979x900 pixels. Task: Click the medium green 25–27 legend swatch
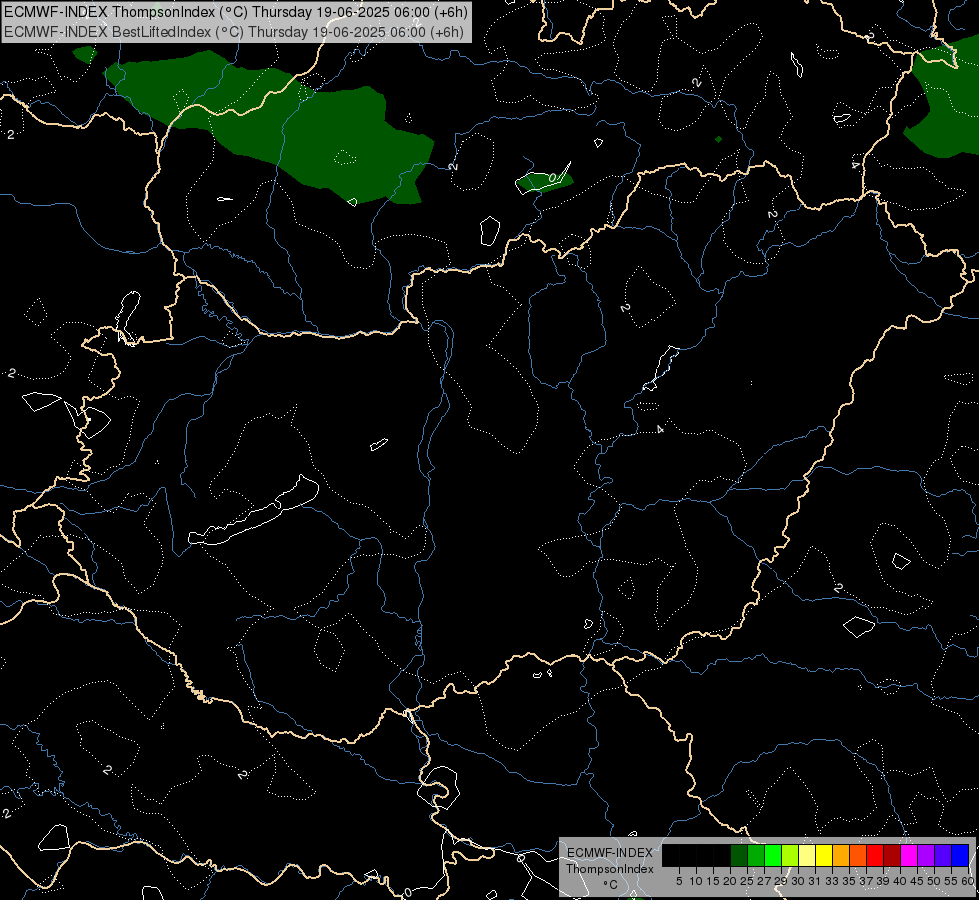(756, 855)
